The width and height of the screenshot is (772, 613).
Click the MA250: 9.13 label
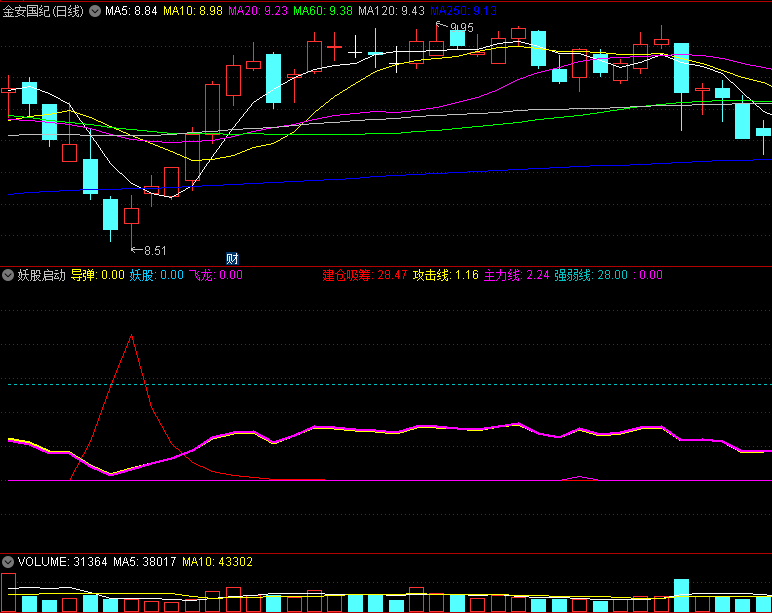pyautogui.click(x=463, y=11)
